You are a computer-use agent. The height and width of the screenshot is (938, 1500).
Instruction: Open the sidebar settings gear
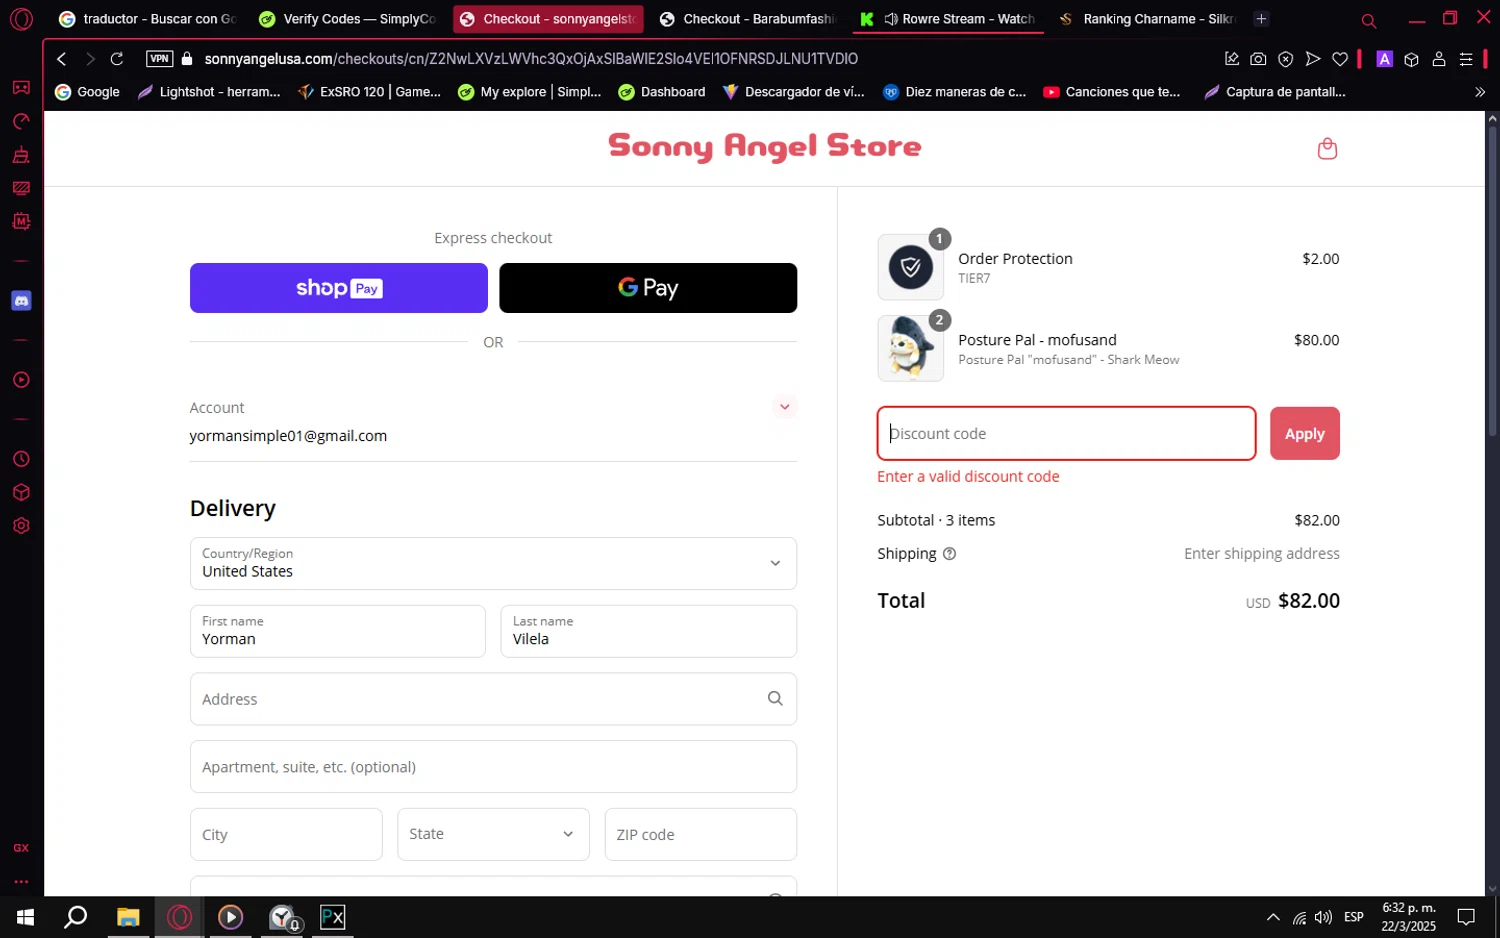tap(21, 526)
